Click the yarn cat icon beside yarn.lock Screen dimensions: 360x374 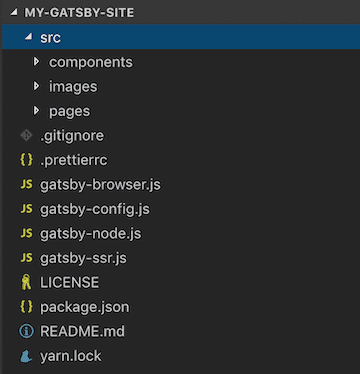26,356
